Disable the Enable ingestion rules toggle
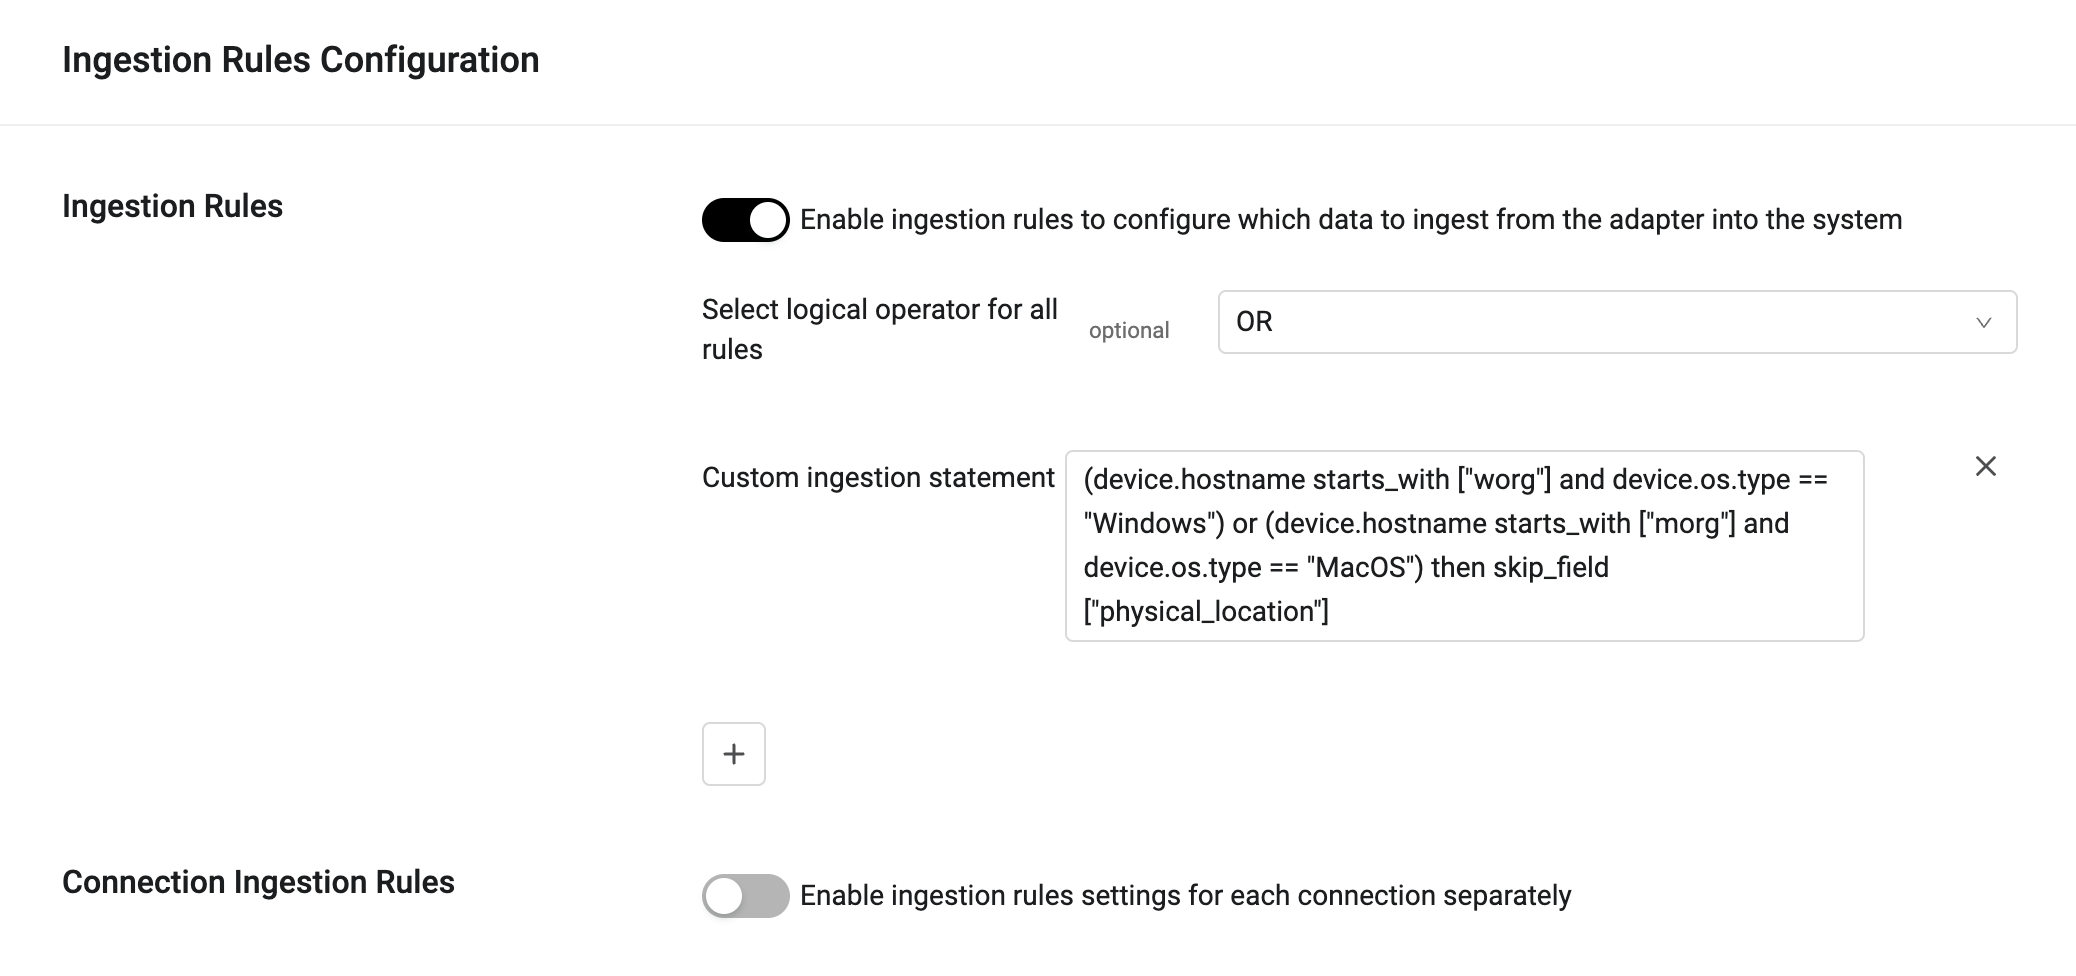The image size is (2076, 976). point(745,220)
